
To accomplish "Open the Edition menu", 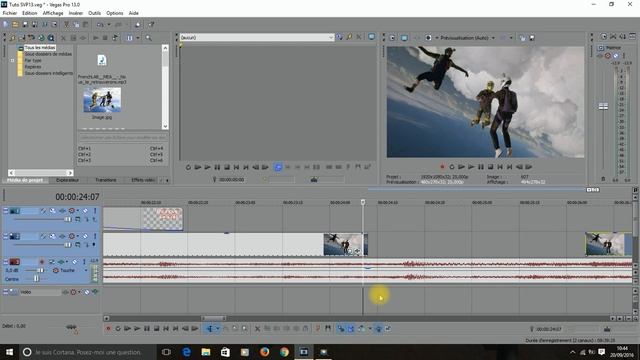I will click(x=29, y=13).
